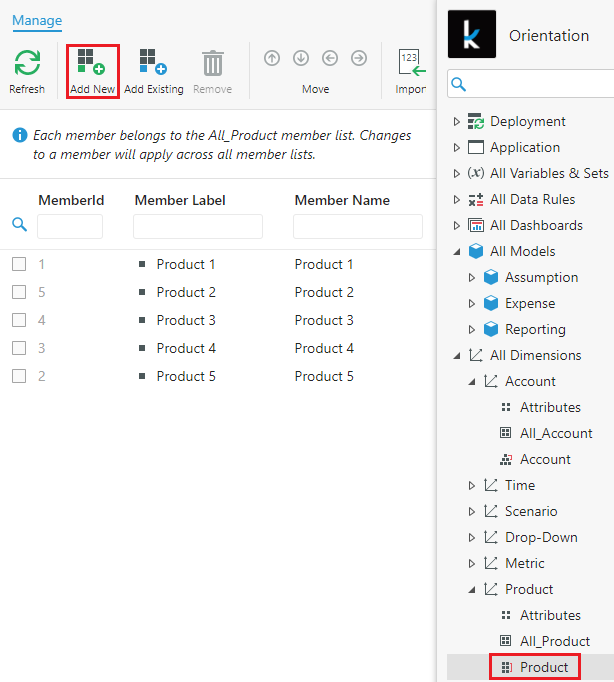Collapse the All Dimensions node
This screenshot has width=614, height=682.
(457, 356)
